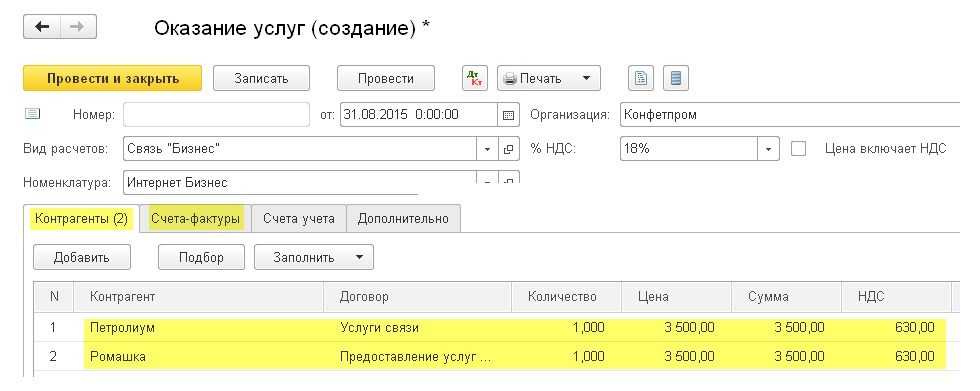The width and height of the screenshot is (980, 391).
Task: Click the Провести button
Action: (386, 79)
